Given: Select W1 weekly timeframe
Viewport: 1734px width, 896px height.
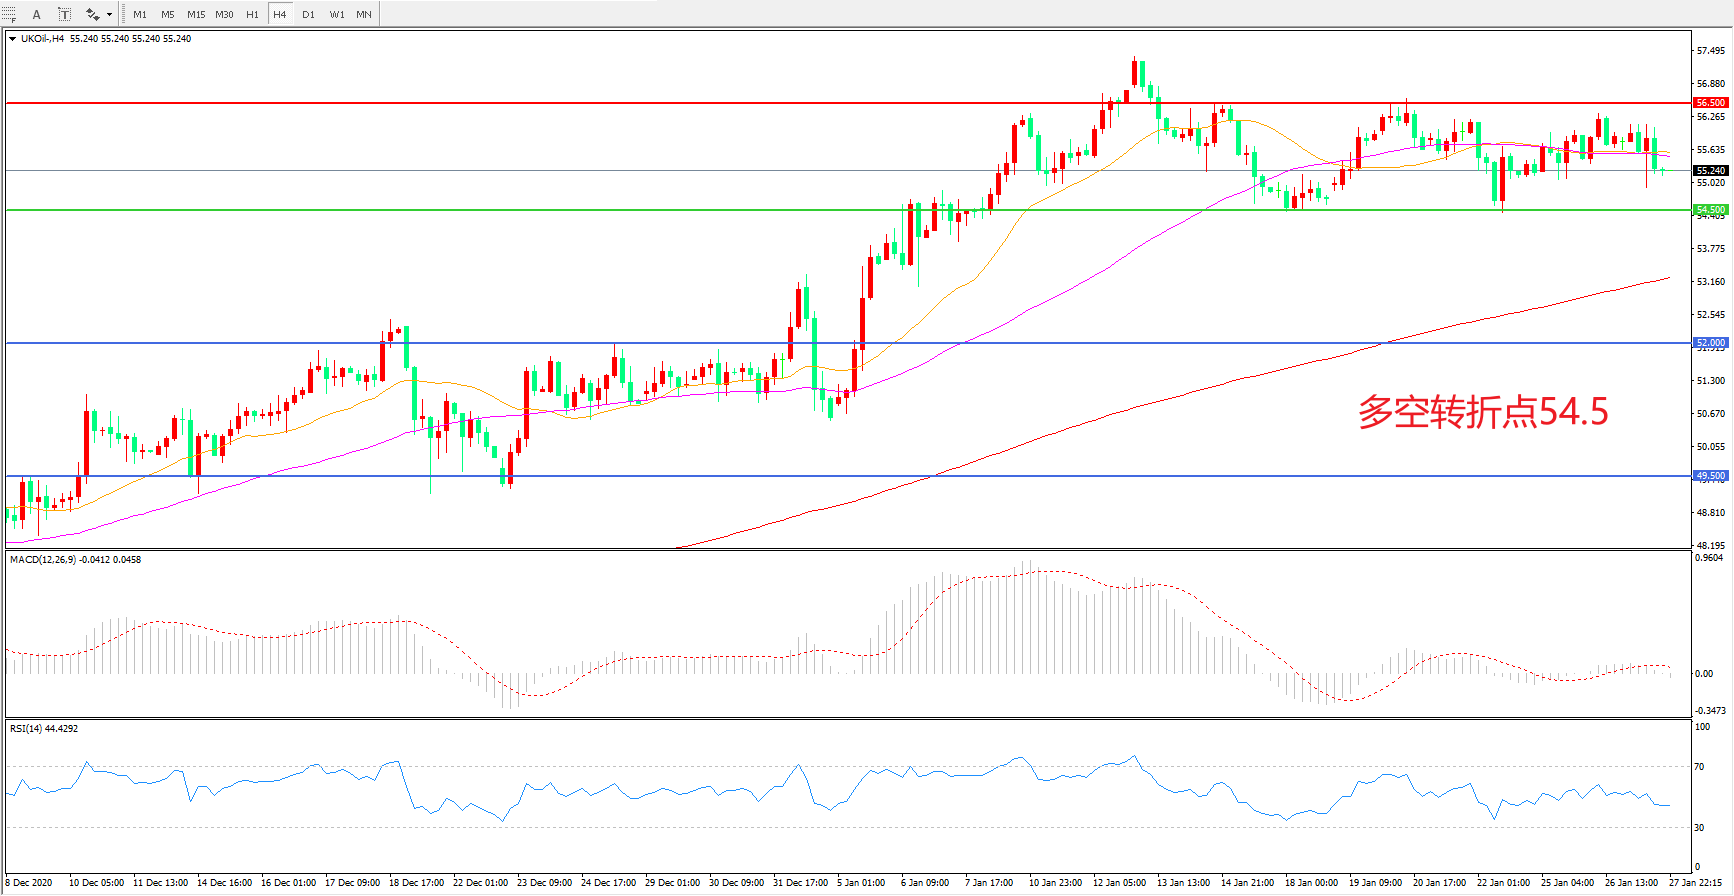Looking at the screenshot, I should (x=336, y=14).
